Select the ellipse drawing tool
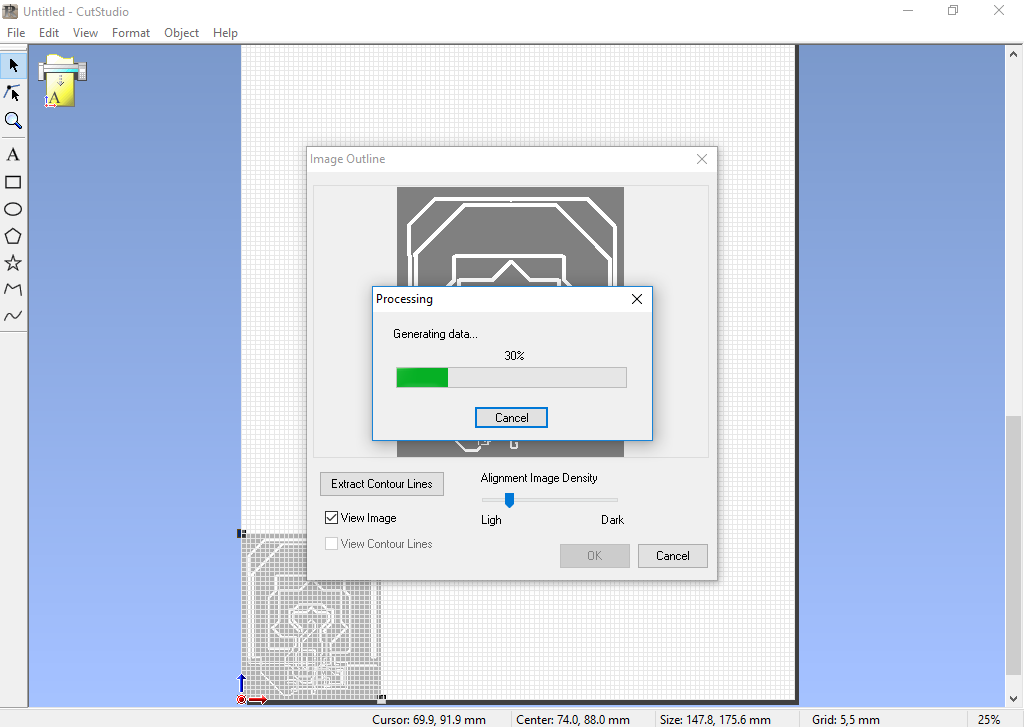The image size is (1024, 727). 13,209
